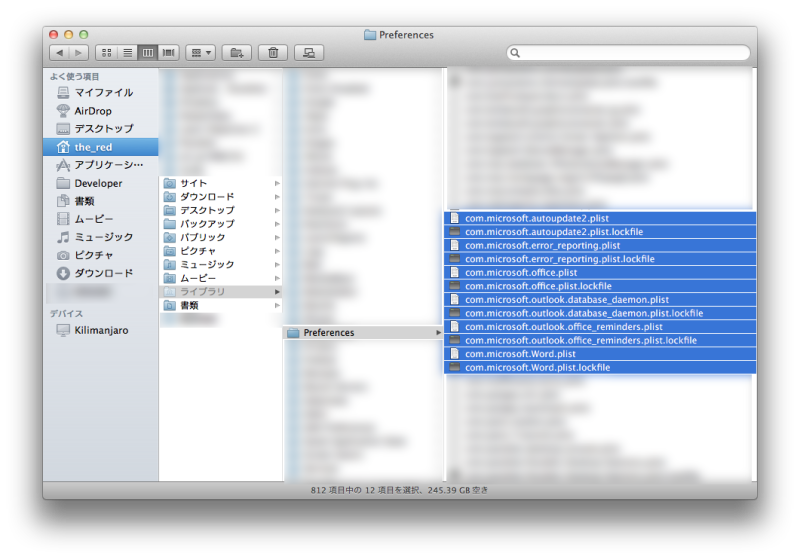Screen dimensions: 800x559
Task: Select the パブリック folder
Action: tap(221, 237)
